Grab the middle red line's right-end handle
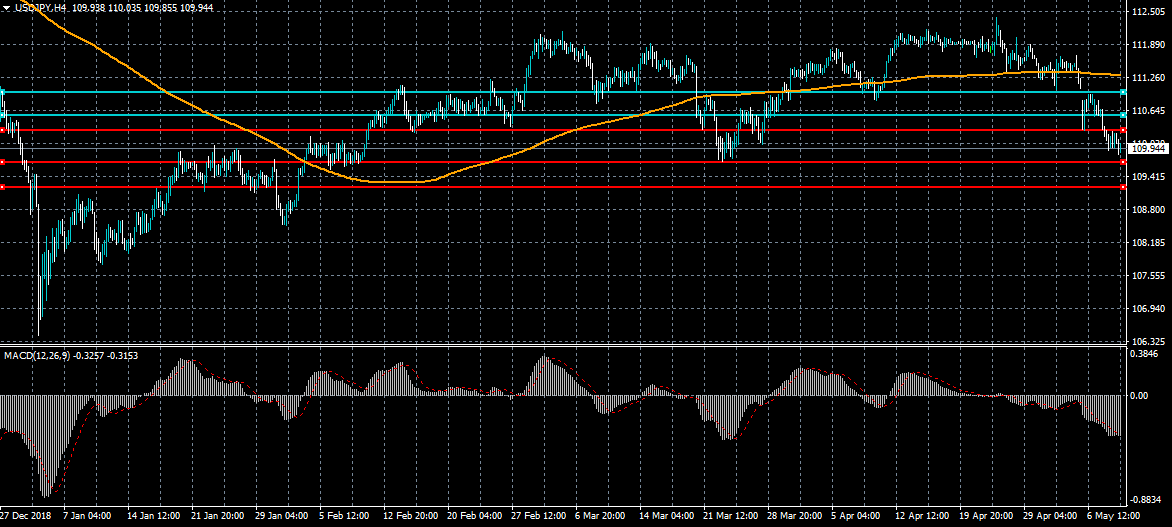This screenshot has width=1172, height=527. [1123, 162]
